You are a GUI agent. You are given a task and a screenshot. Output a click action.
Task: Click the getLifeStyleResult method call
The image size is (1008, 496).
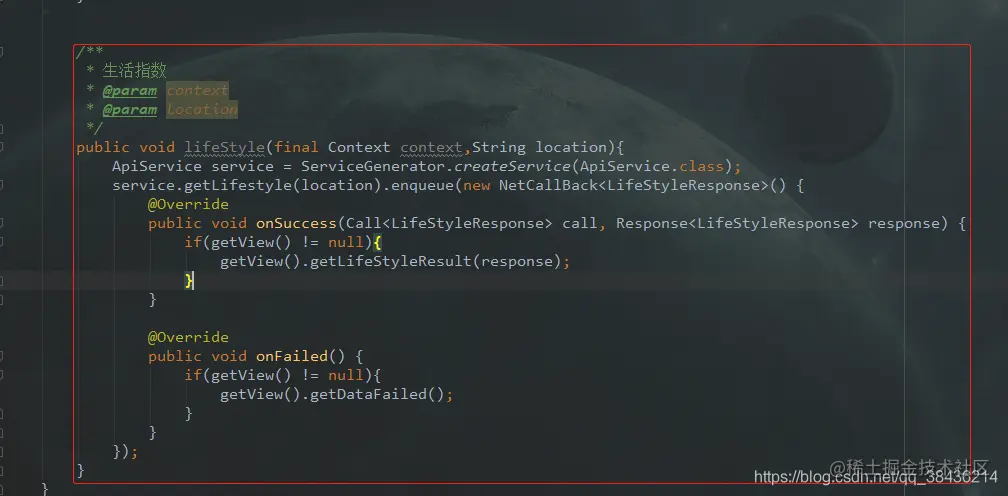[x=391, y=261]
